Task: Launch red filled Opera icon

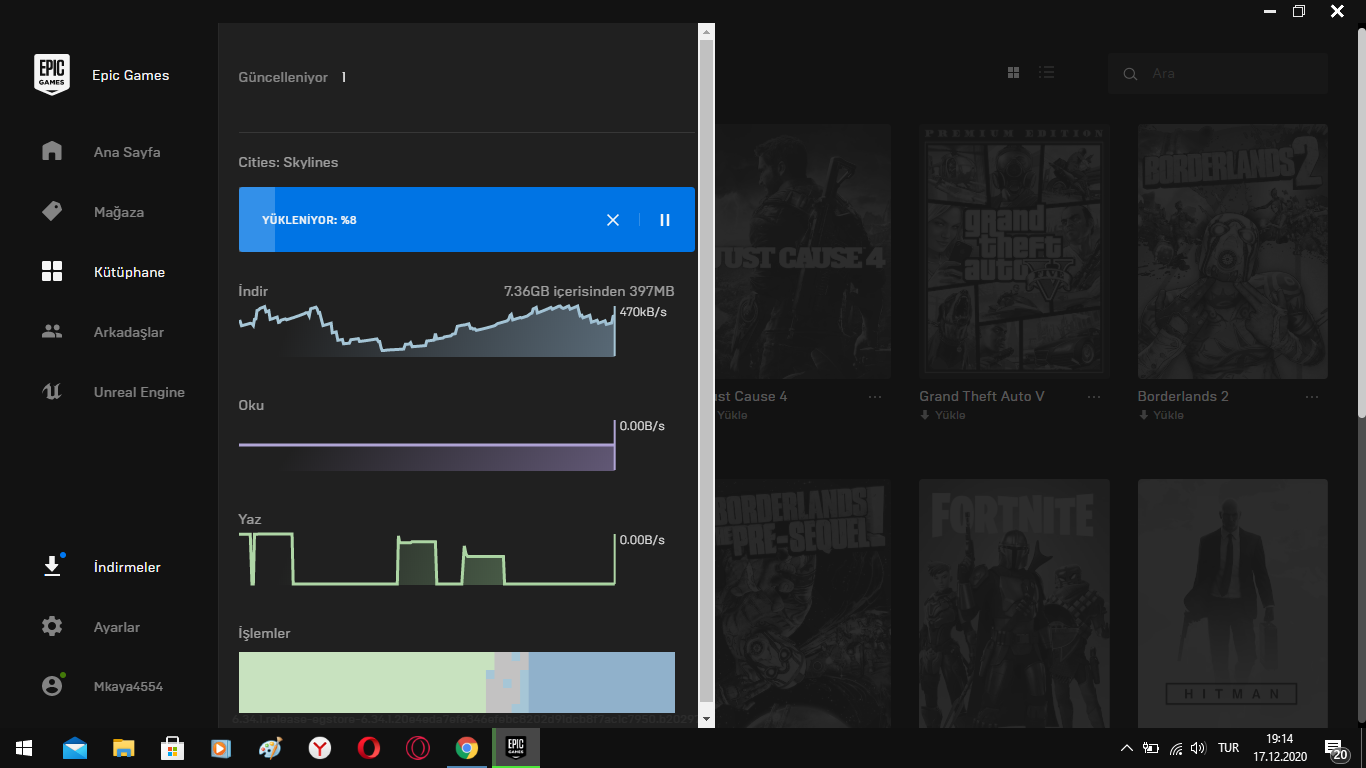Action: 369,748
